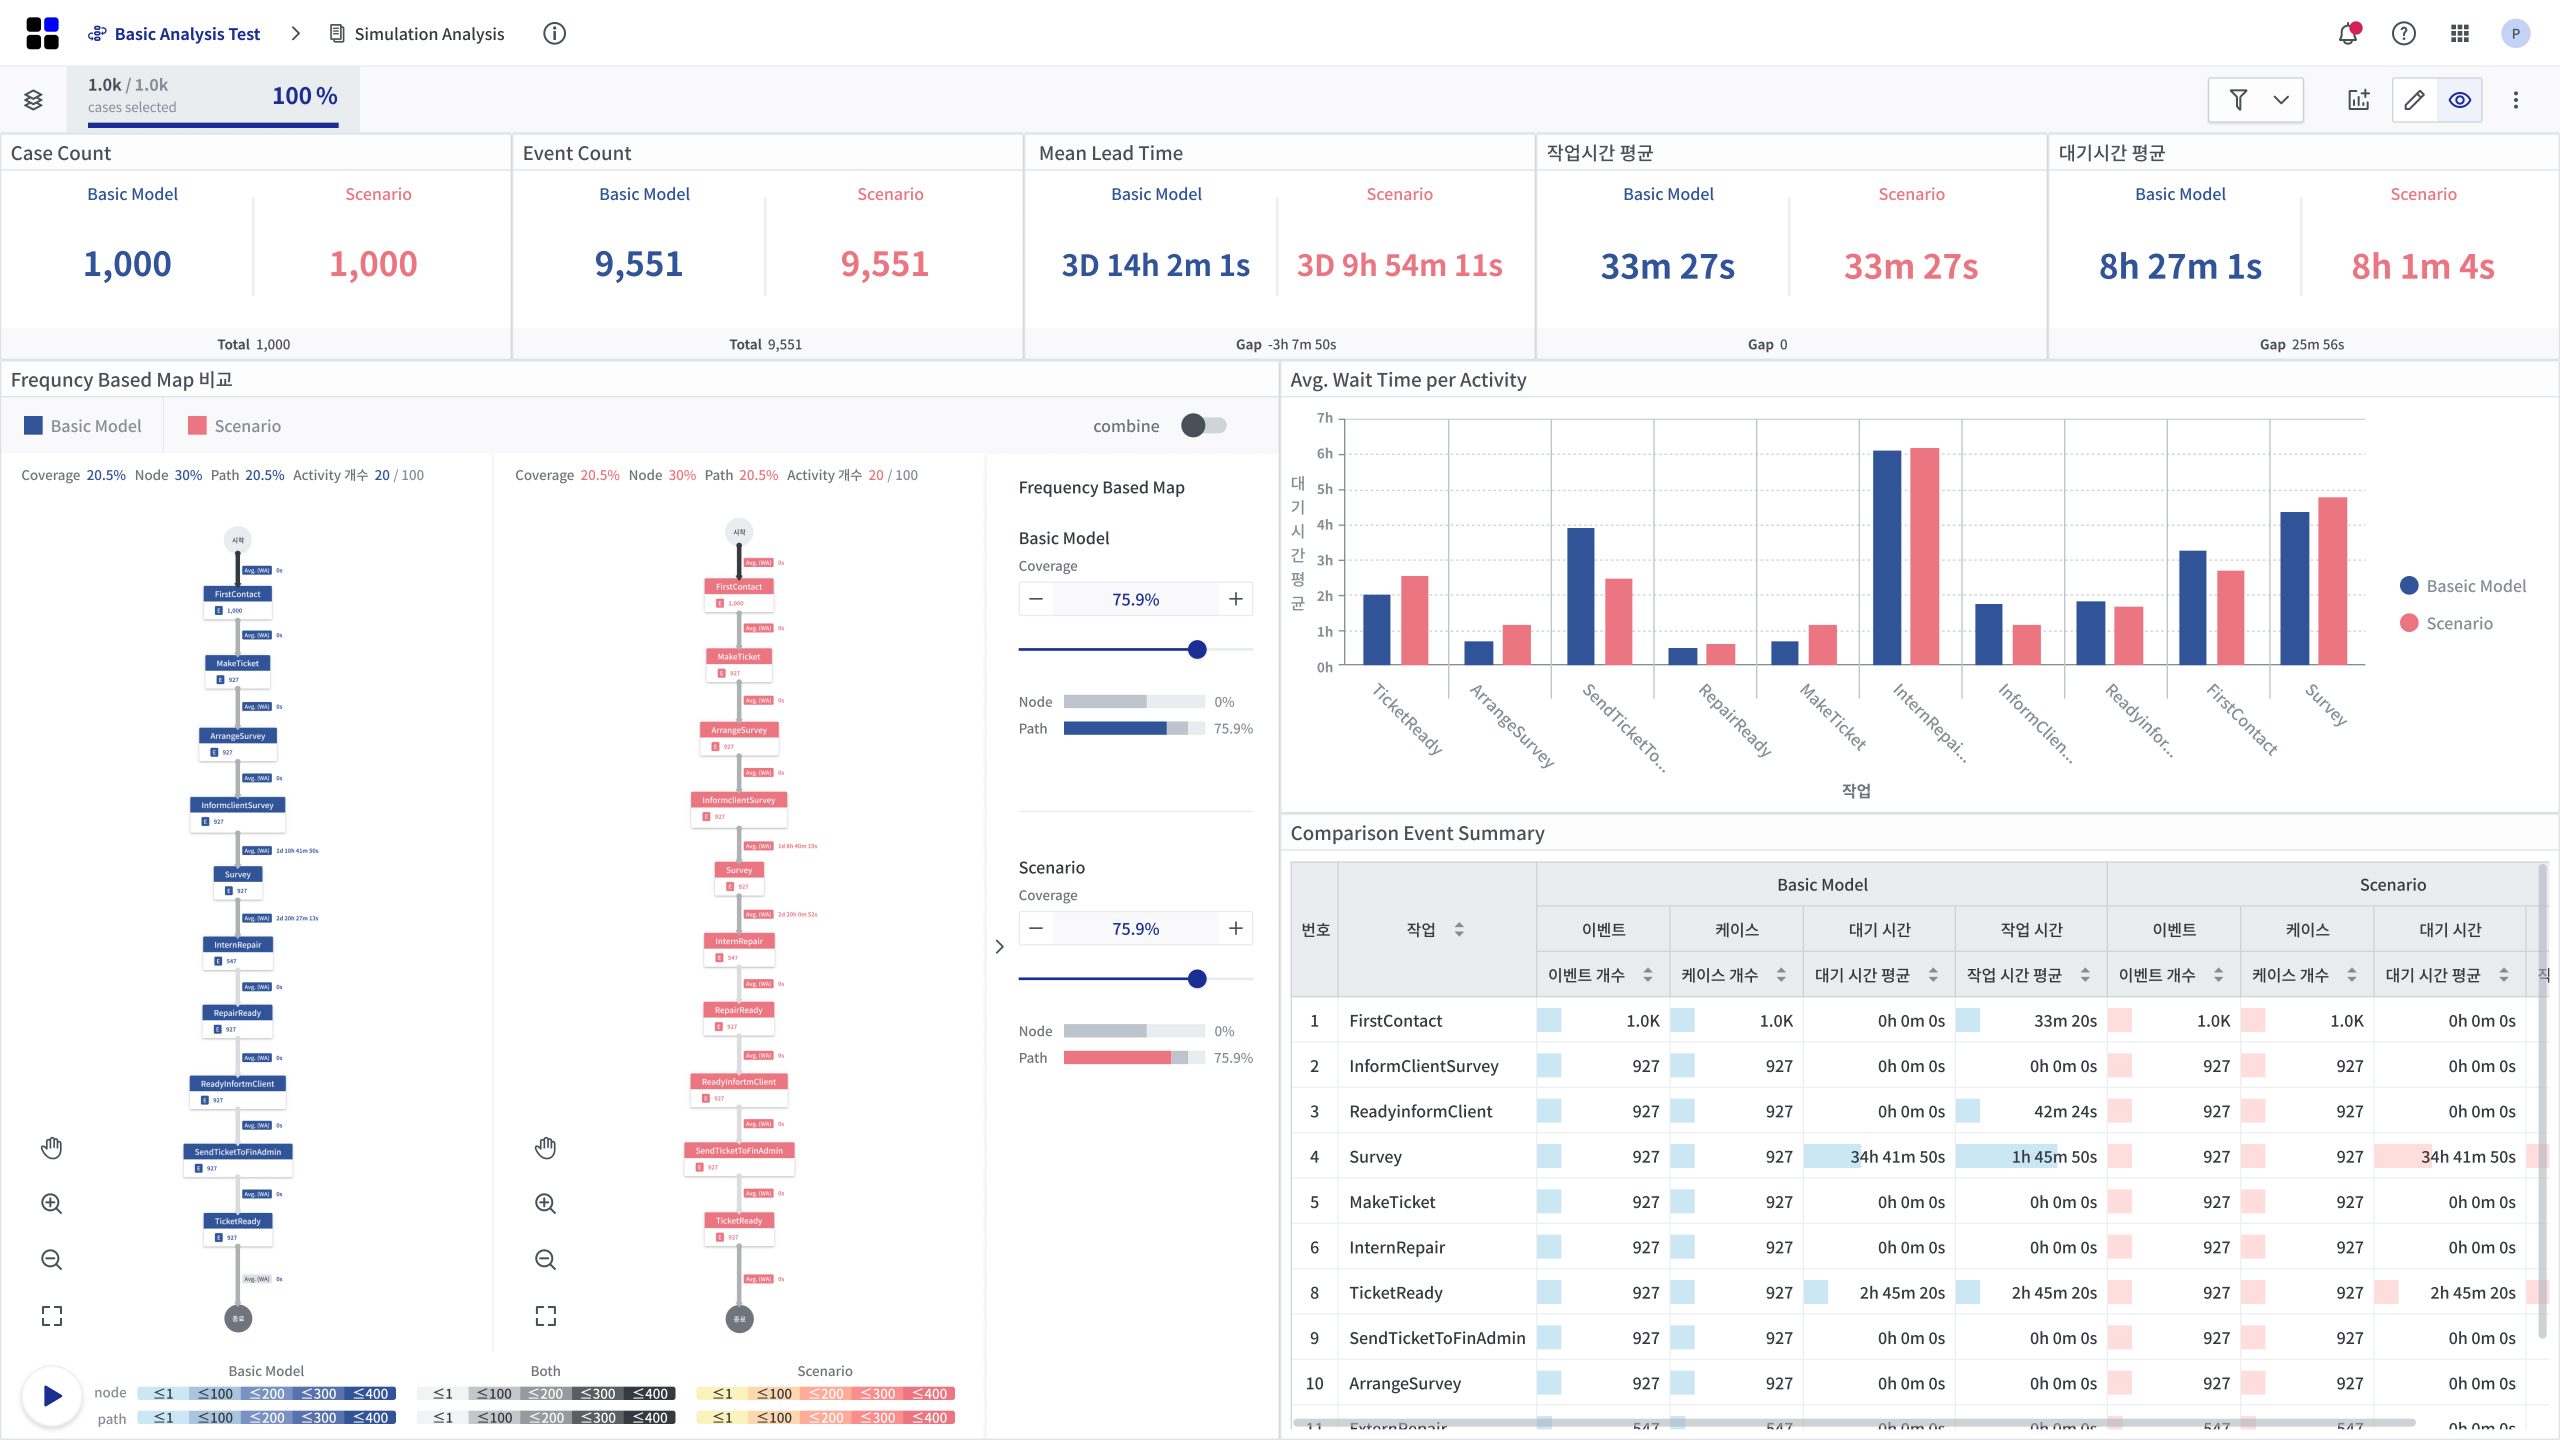This screenshot has width=2560, height=1440.
Task: Select the Survey row in event summary
Action: click(x=1915, y=1156)
